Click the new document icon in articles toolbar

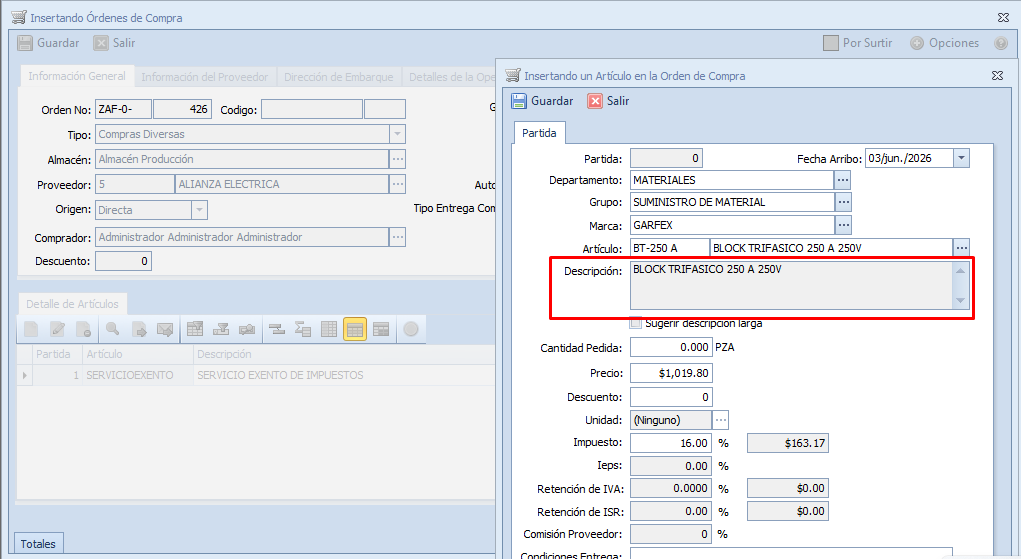[x=31, y=329]
